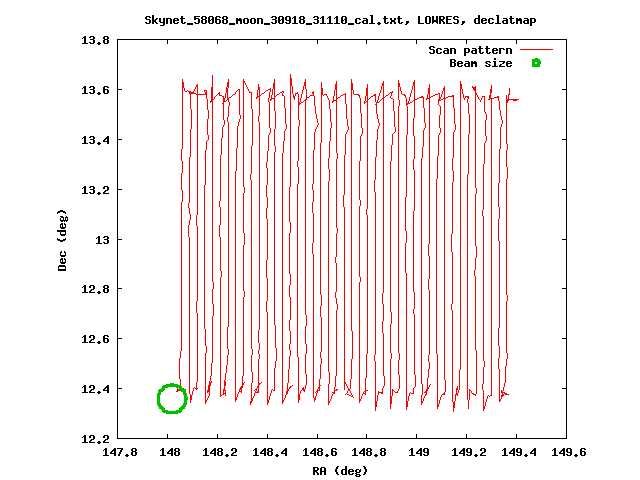
Task: Click x-axis tick label 148
Action: 169,452
